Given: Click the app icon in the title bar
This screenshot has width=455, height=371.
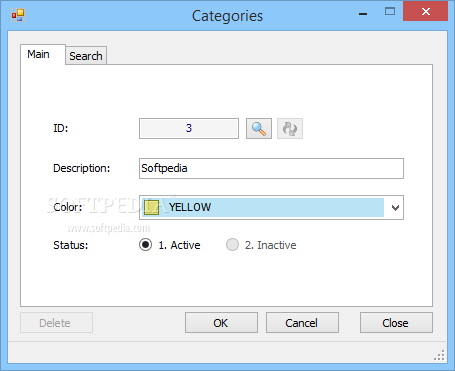Looking at the screenshot, I should tap(18, 15).
